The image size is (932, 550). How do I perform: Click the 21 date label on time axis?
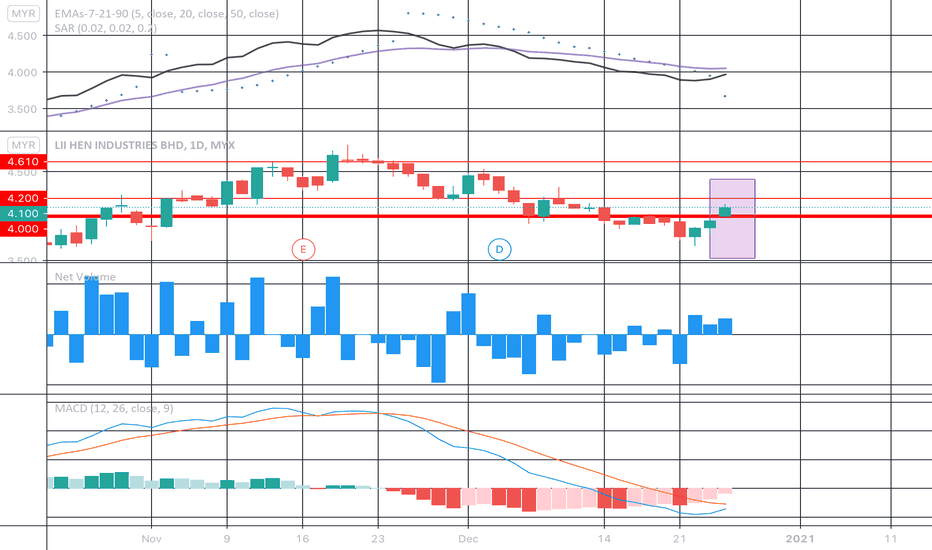point(679,539)
